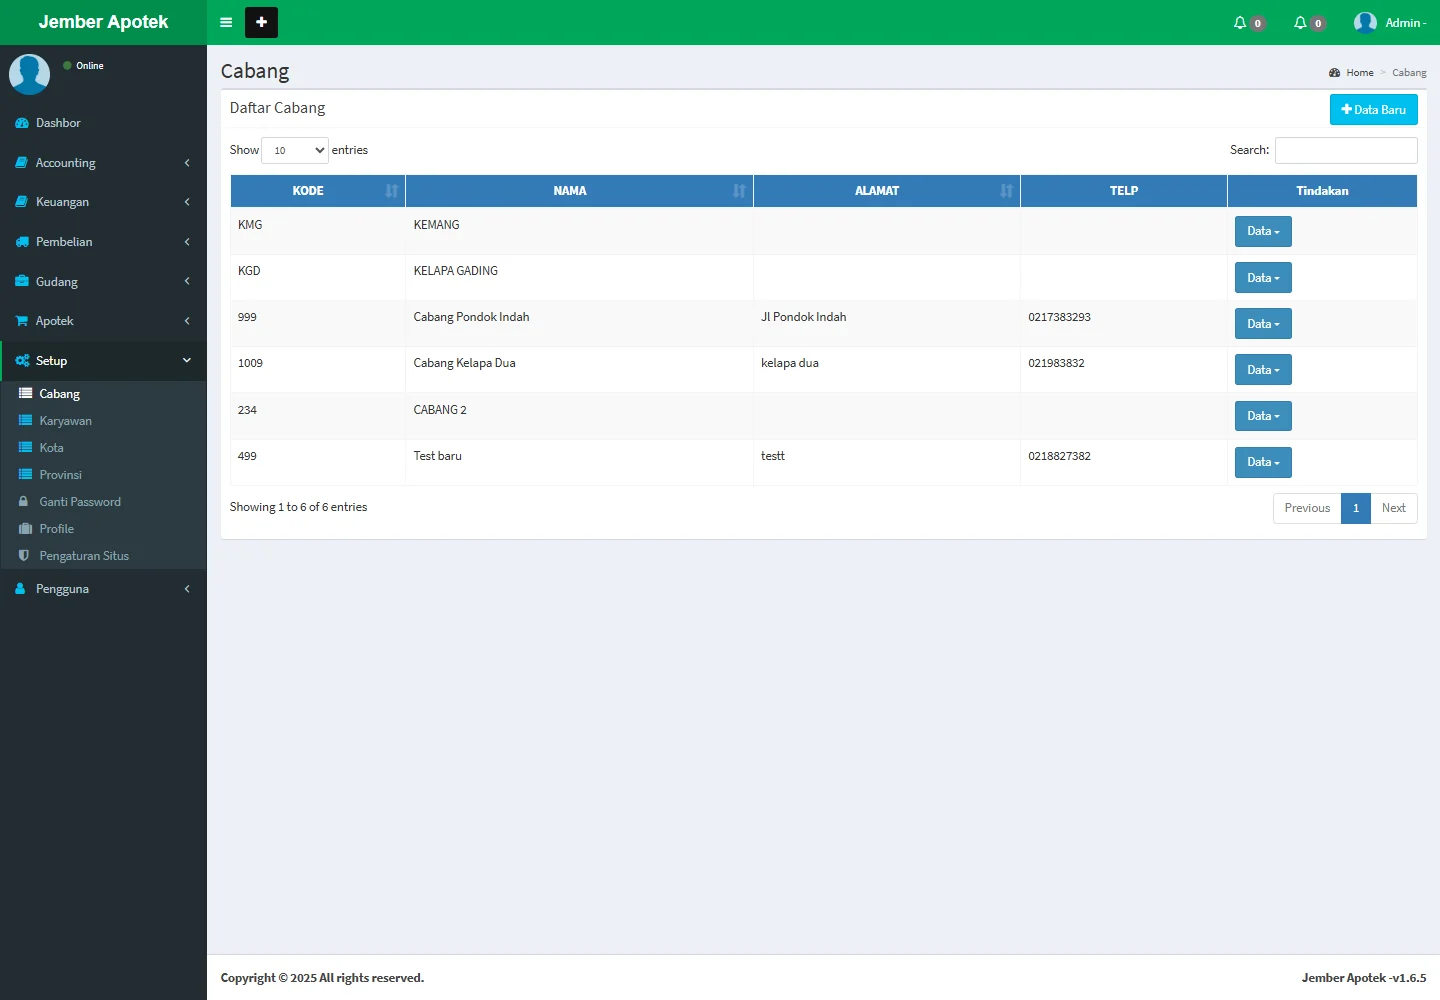Click the Apotek shopping cart icon
Image resolution: width=1440 pixels, height=1000 pixels.
tap(22, 321)
